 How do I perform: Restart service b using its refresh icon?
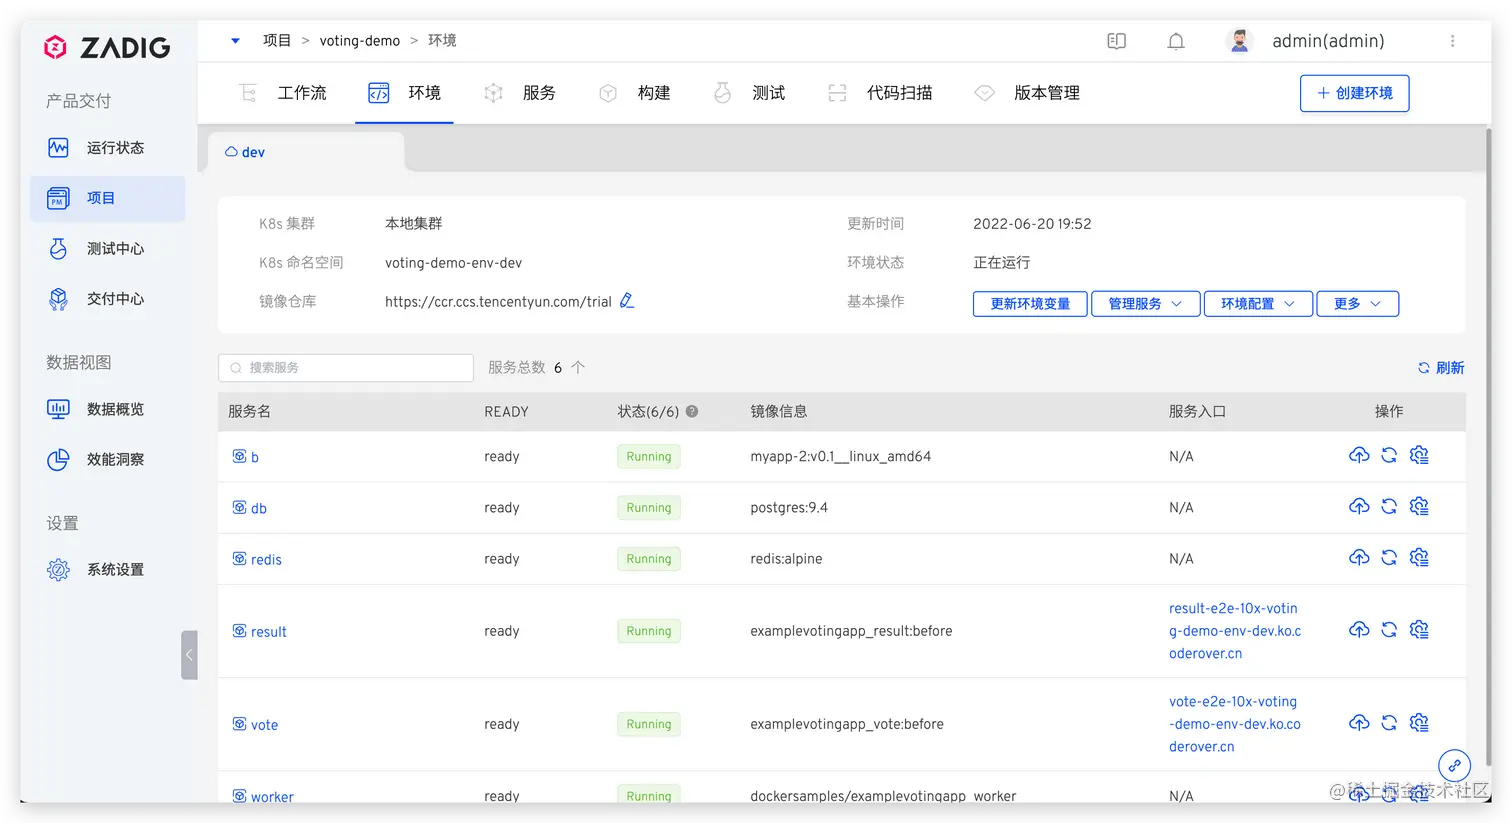(x=1389, y=455)
